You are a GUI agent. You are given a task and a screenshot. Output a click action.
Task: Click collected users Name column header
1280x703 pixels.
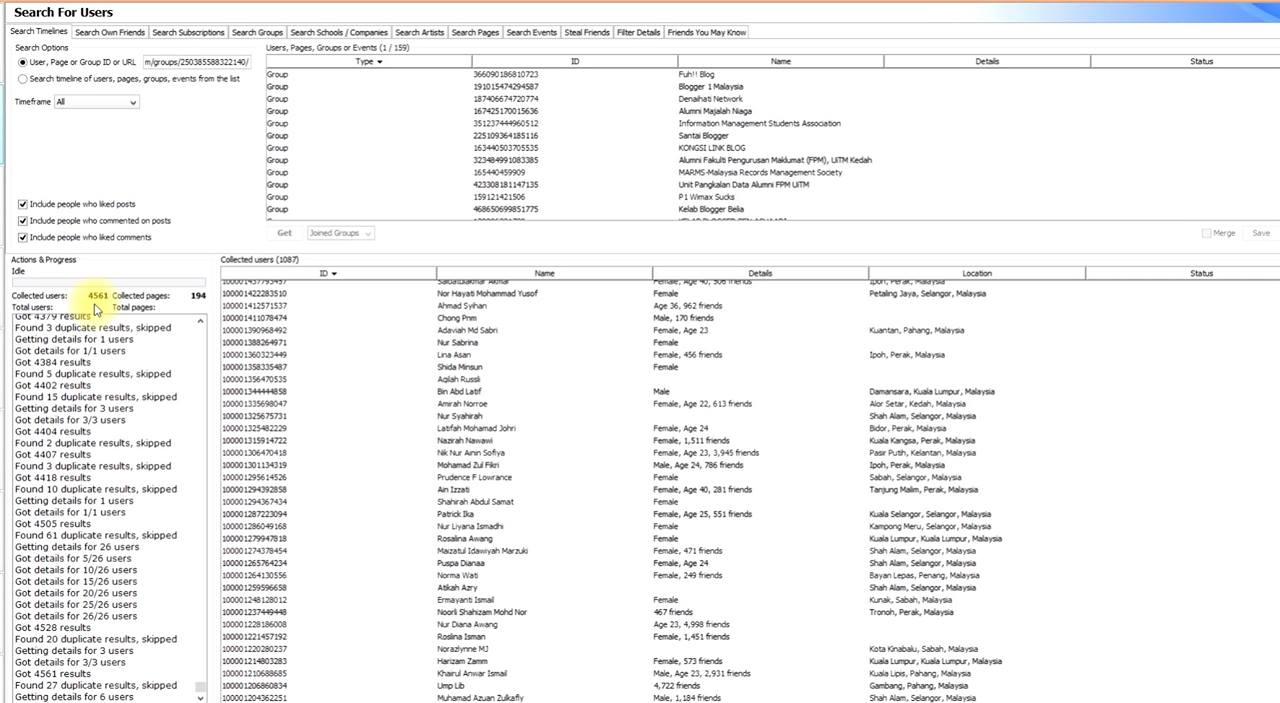click(544, 273)
